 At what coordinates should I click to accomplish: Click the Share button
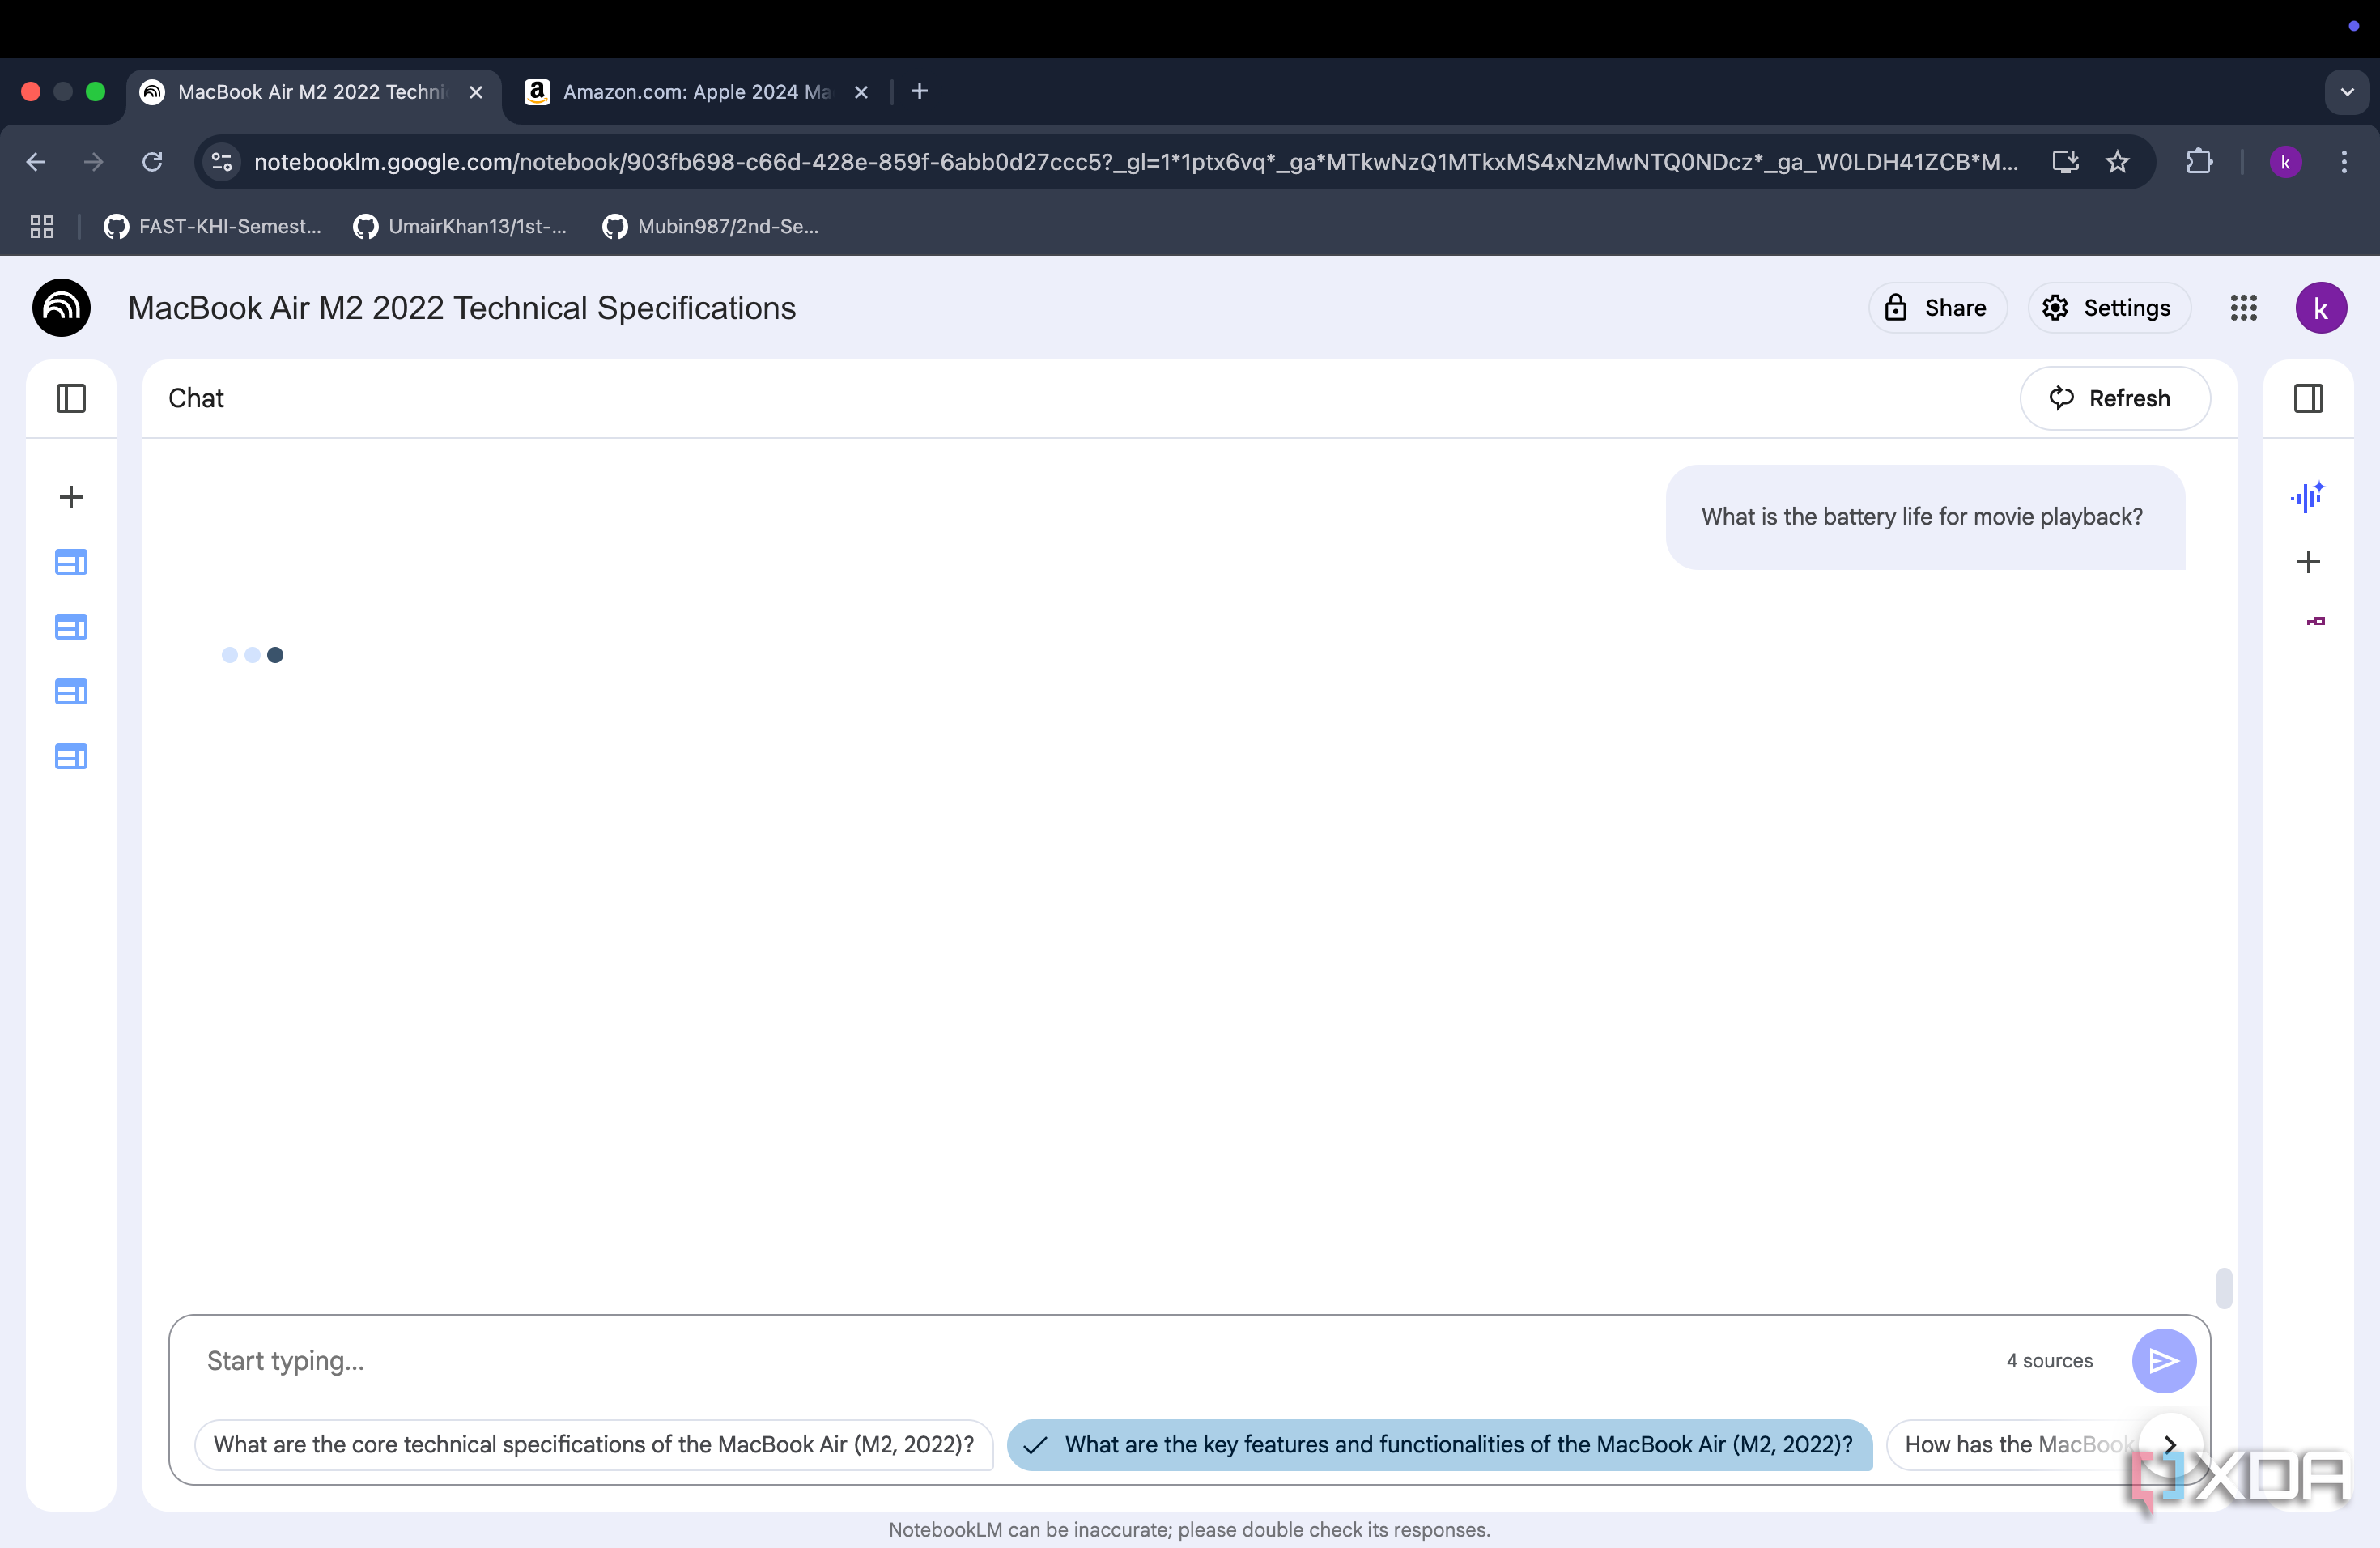1937,308
